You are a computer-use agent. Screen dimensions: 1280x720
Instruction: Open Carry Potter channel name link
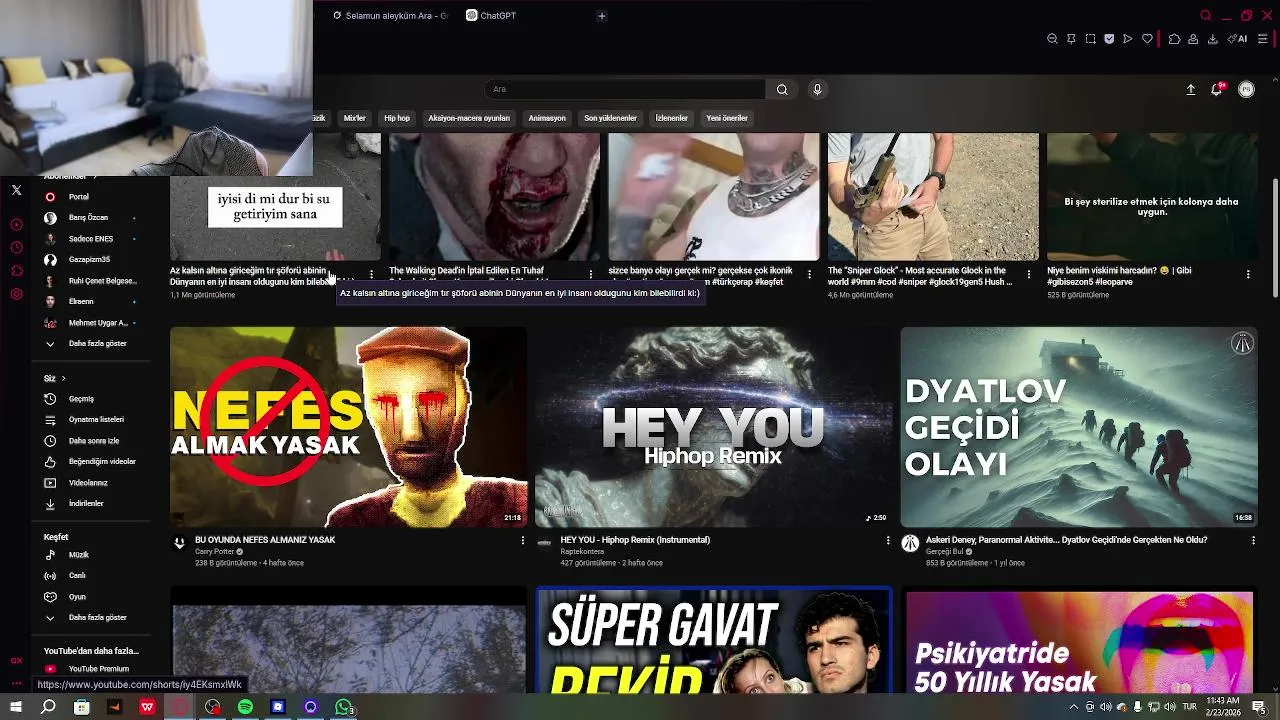pyautogui.click(x=215, y=552)
